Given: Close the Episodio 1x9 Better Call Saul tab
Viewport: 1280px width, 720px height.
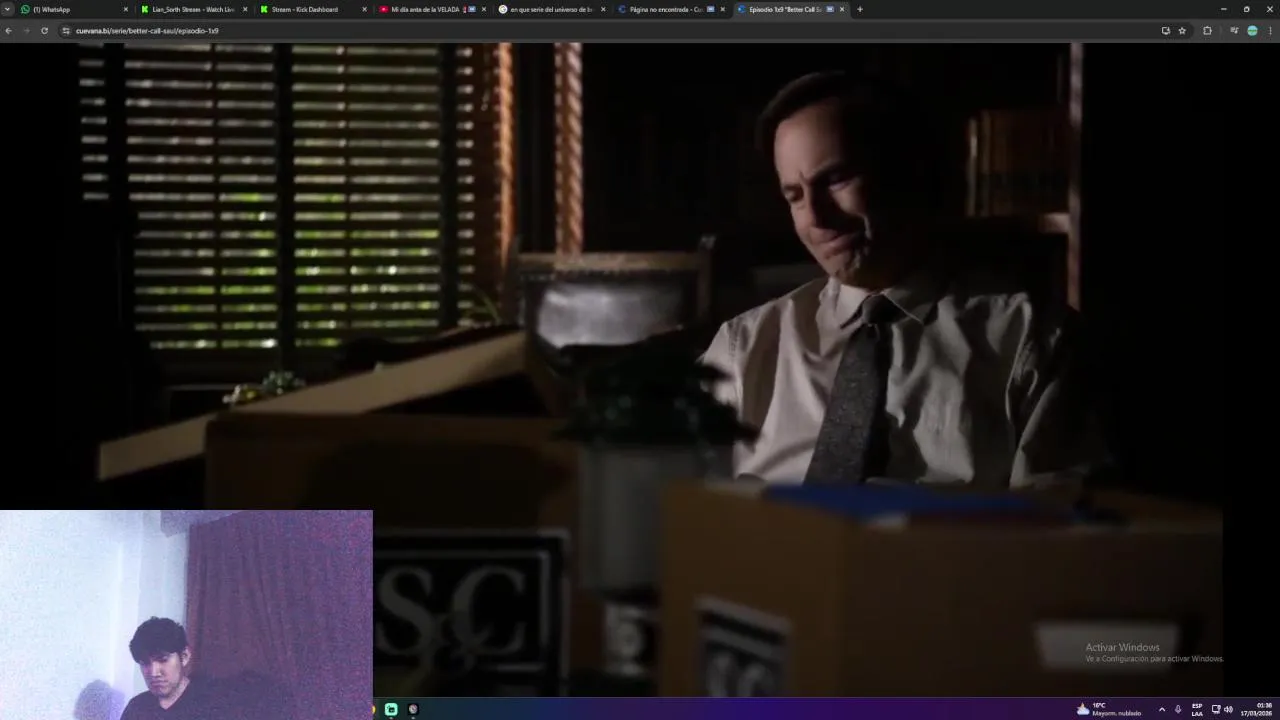Looking at the screenshot, I should coord(842,9).
